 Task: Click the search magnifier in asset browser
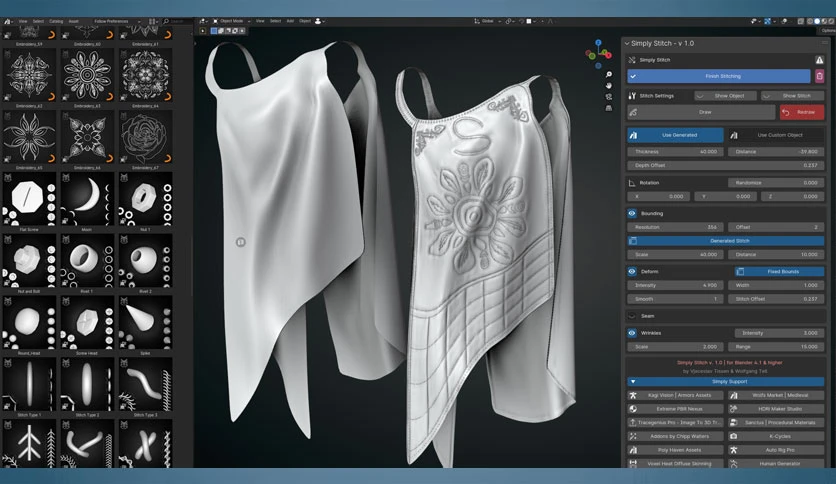coord(166,21)
